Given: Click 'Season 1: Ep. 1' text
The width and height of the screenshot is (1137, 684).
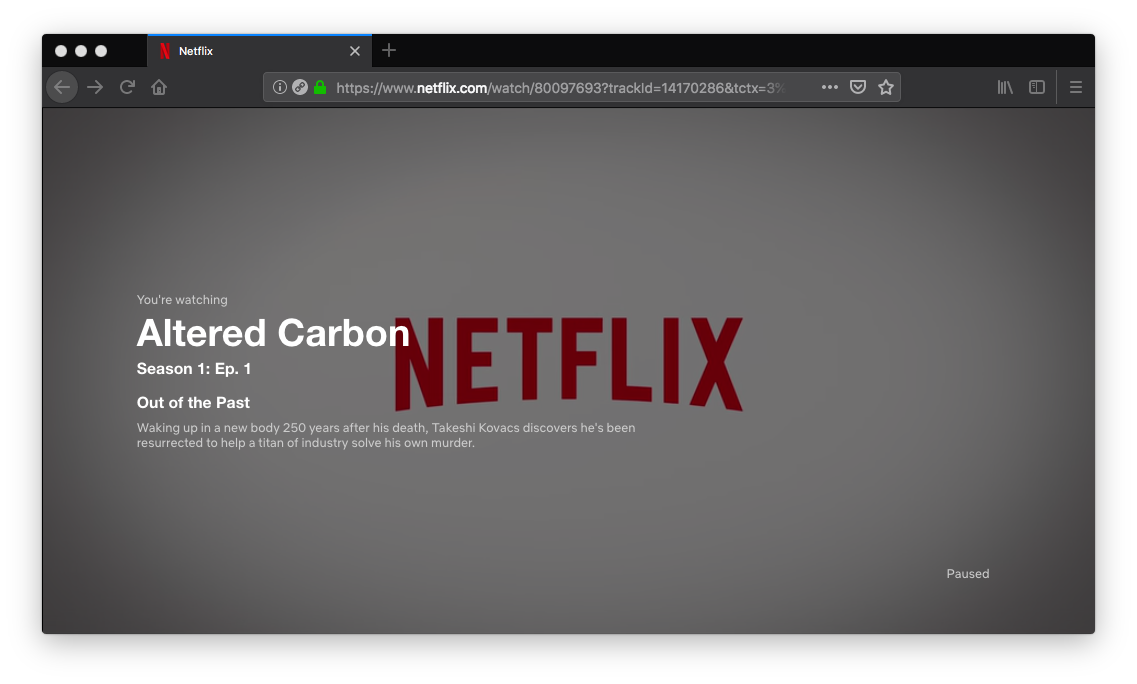Looking at the screenshot, I should tap(194, 368).
